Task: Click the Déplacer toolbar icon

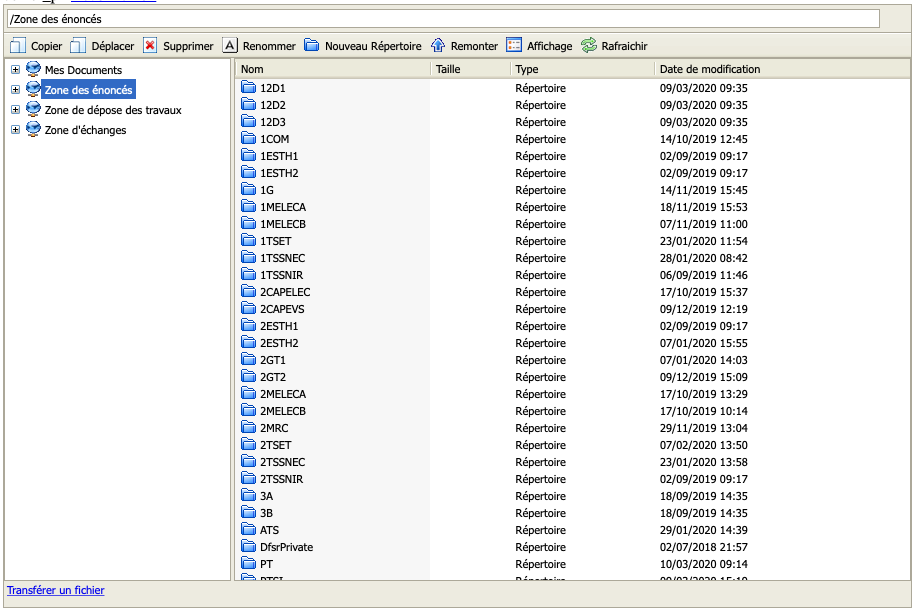Action: coord(78,46)
